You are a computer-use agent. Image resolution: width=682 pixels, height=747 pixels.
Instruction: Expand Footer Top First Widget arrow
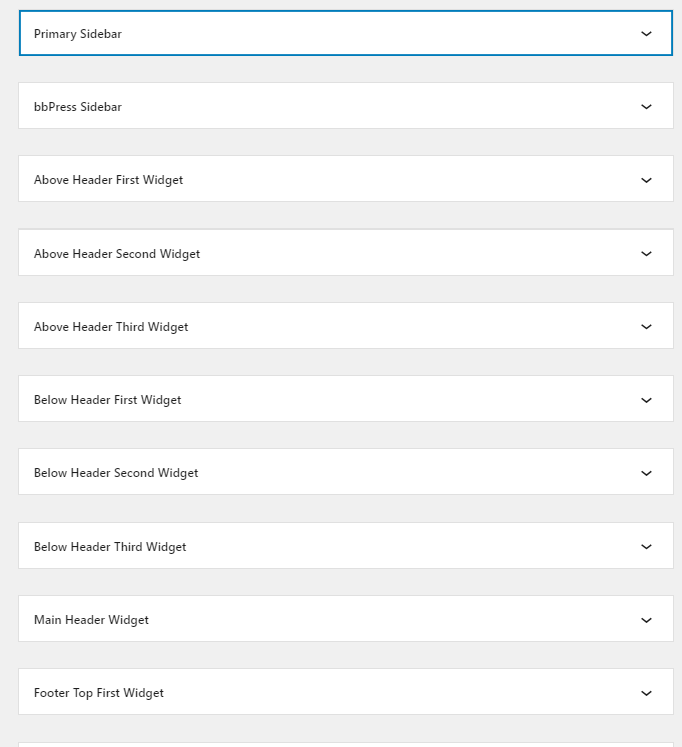pos(646,693)
